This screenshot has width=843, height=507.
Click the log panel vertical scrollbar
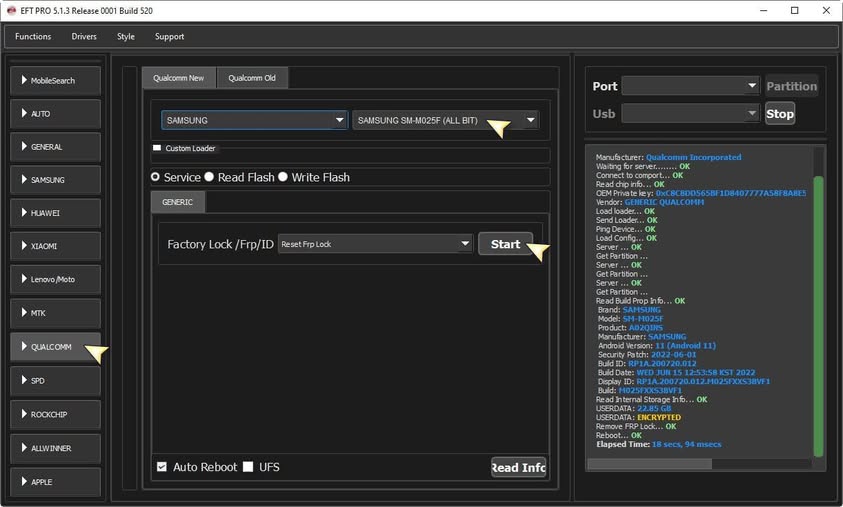tap(818, 316)
